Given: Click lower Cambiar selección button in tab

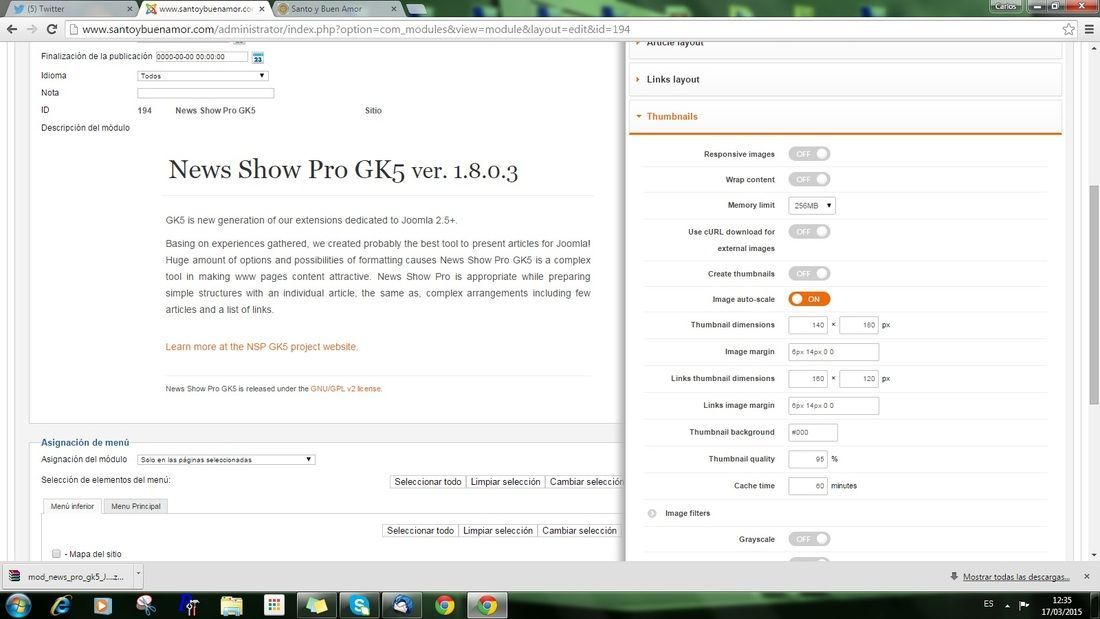Looking at the screenshot, I should [579, 531].
